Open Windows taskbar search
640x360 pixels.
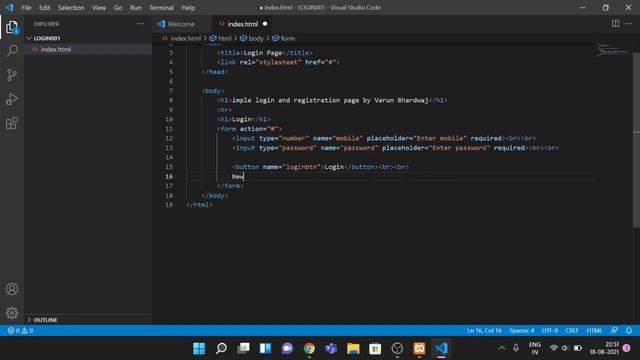(x=221, y=349)
